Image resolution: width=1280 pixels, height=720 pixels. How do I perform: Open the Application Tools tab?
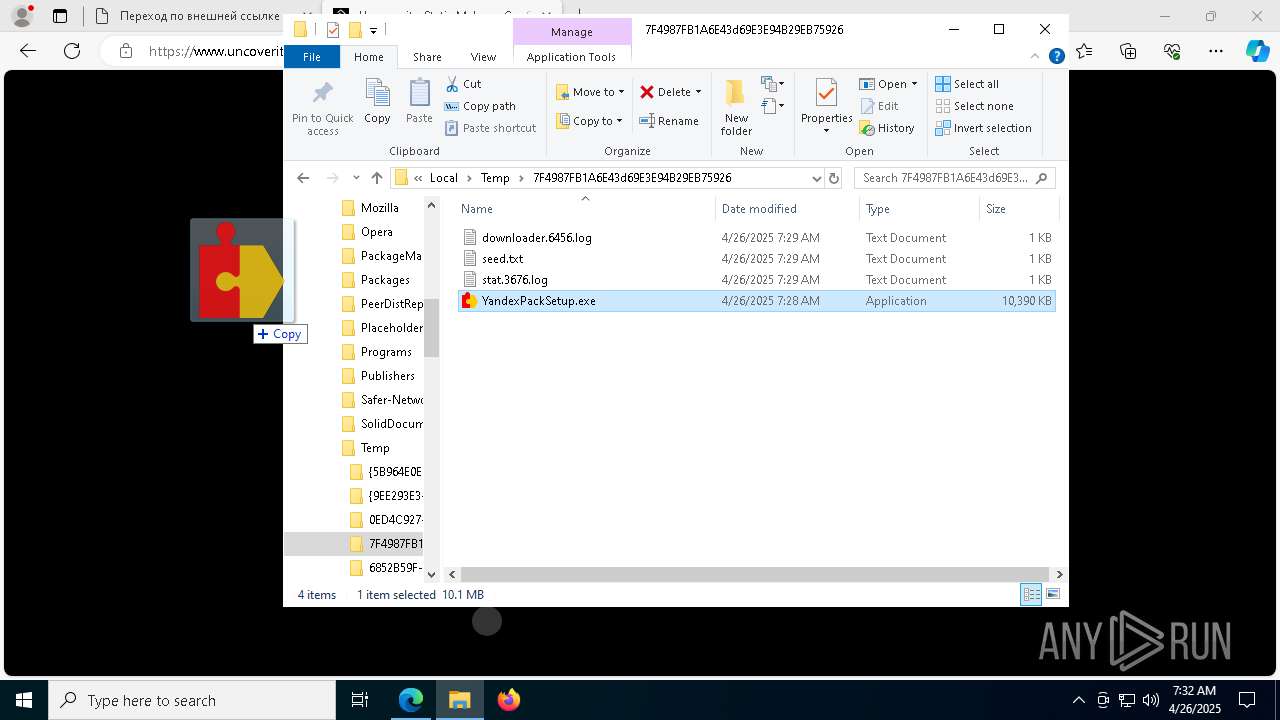pos(571,57)
